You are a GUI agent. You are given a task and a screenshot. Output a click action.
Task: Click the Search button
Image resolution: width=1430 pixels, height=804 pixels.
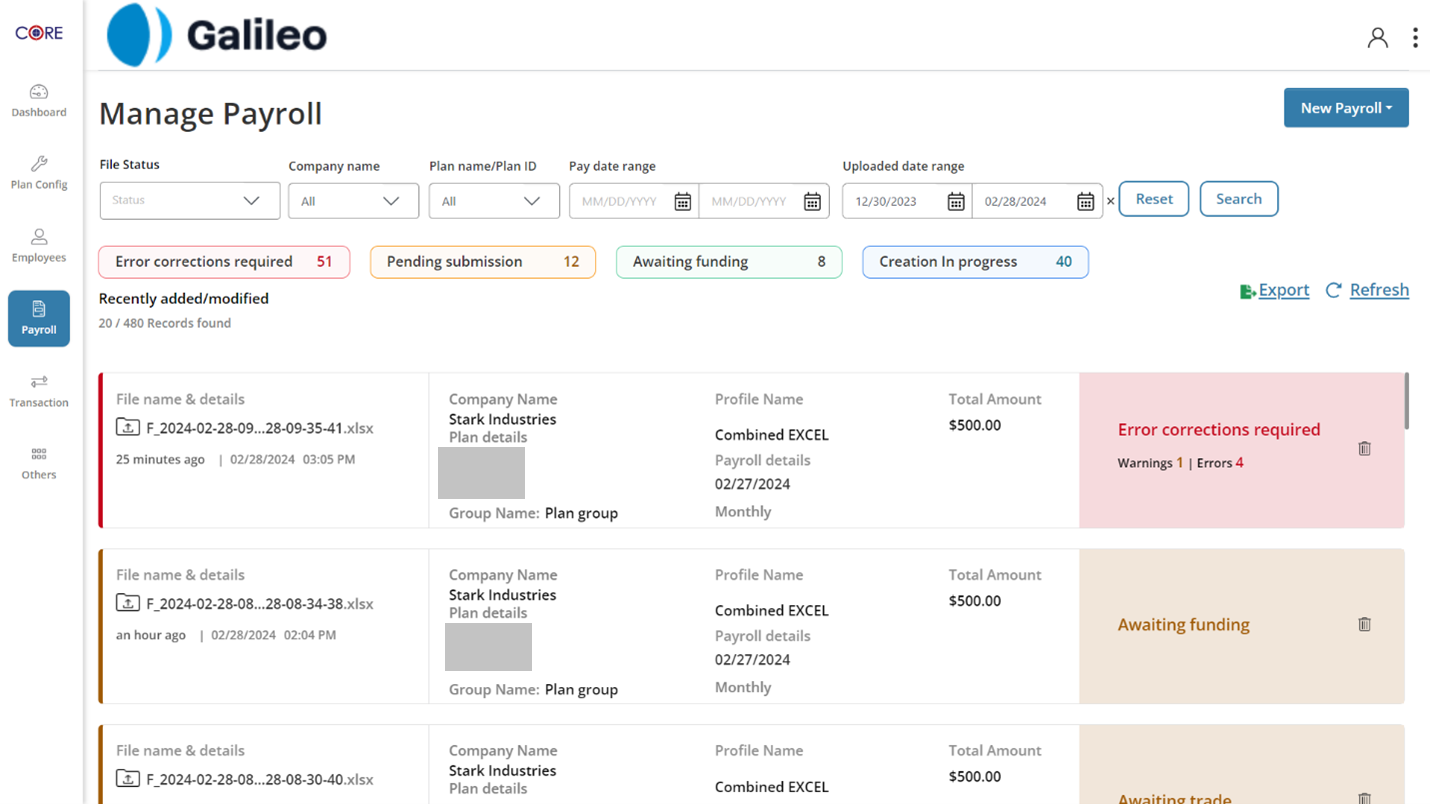pyautogui.click(x=1239, y=199)
